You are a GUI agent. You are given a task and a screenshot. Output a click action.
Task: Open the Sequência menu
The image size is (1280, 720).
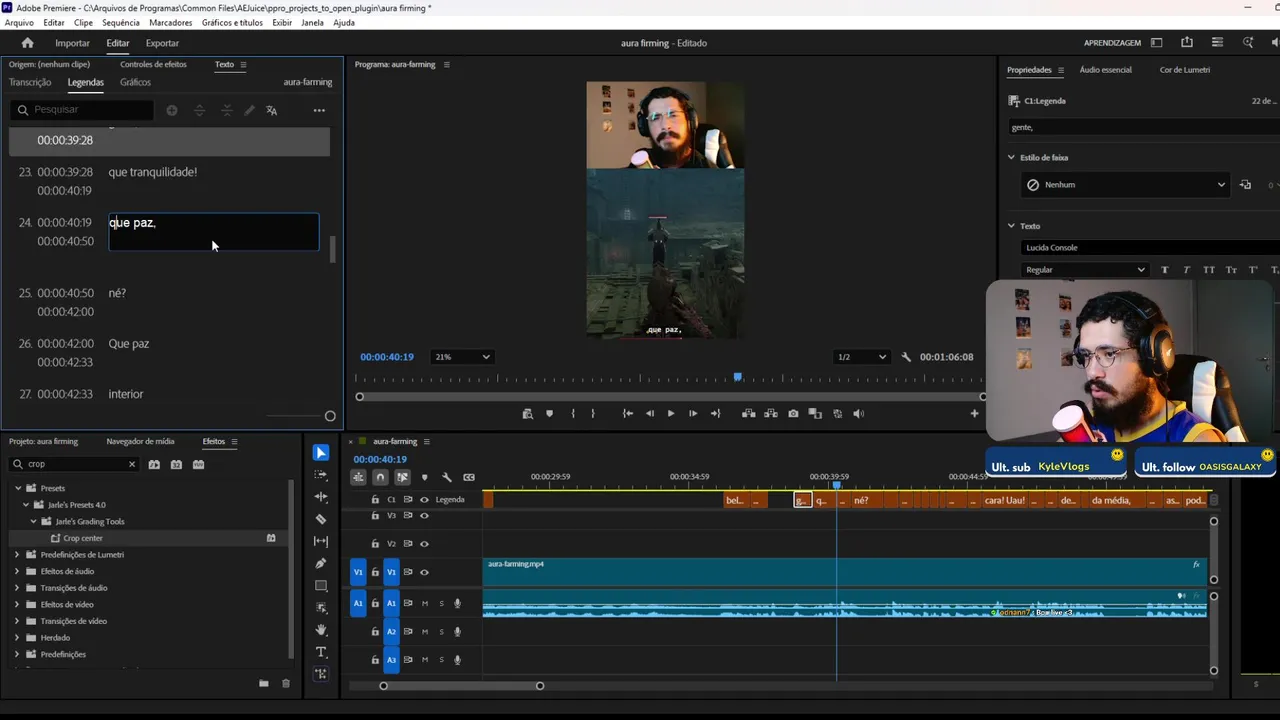(x=121, y=22)
